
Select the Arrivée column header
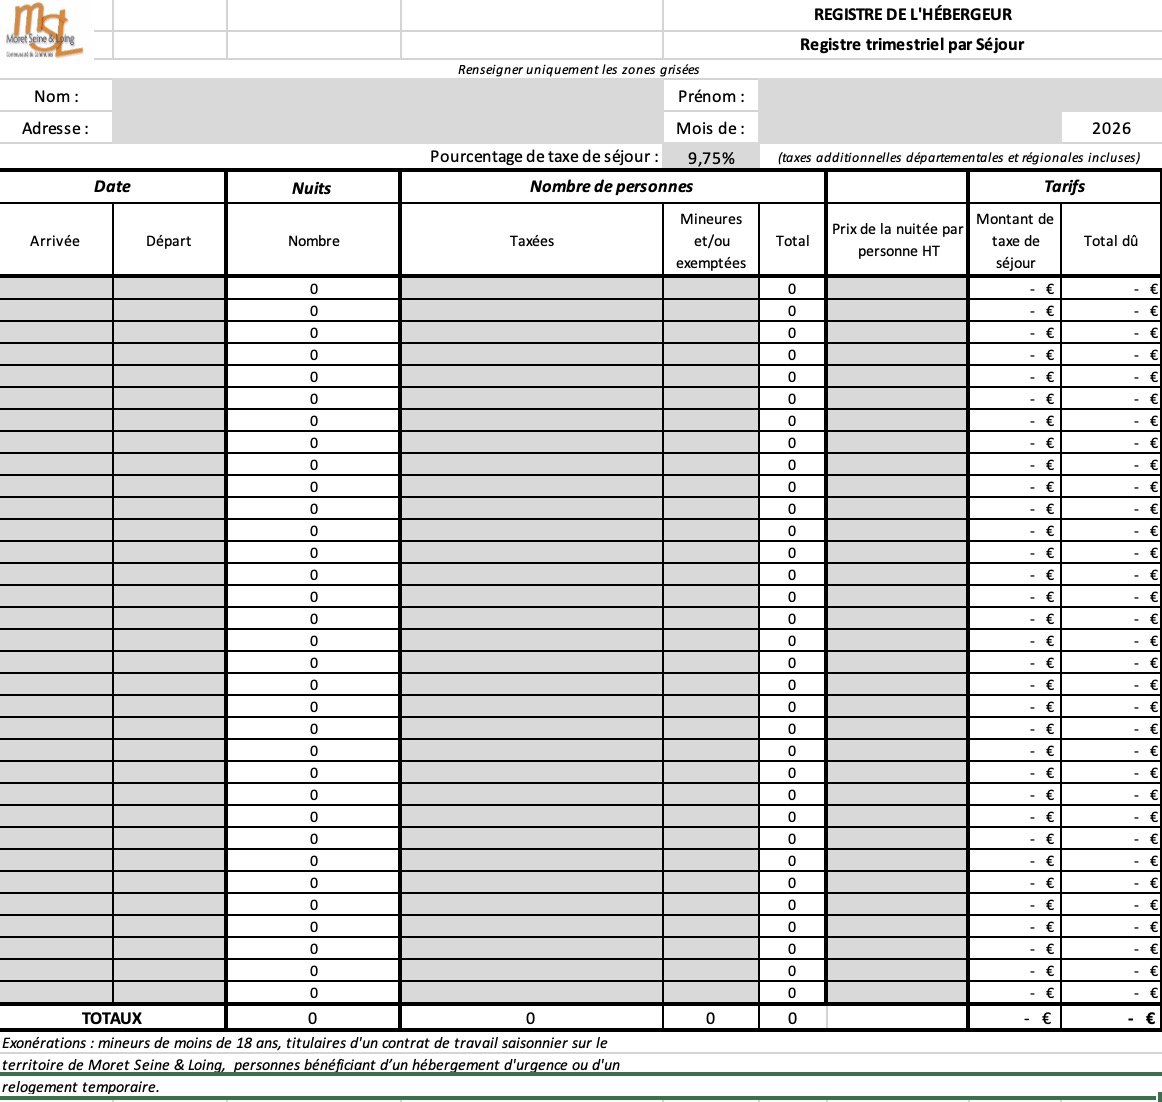coord(55,241)
